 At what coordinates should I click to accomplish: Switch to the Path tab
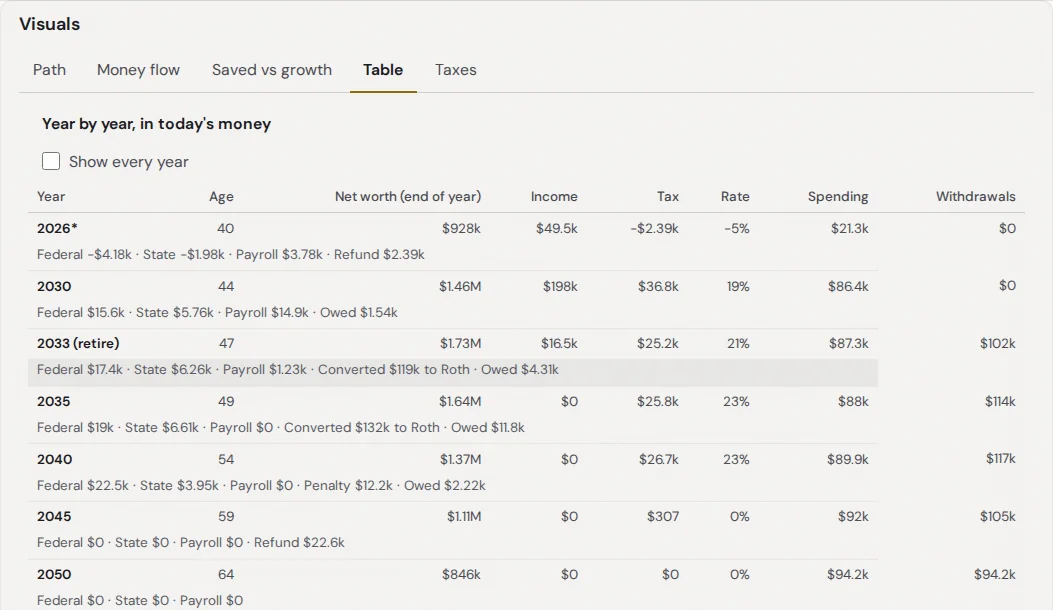[x=50, y=70]
